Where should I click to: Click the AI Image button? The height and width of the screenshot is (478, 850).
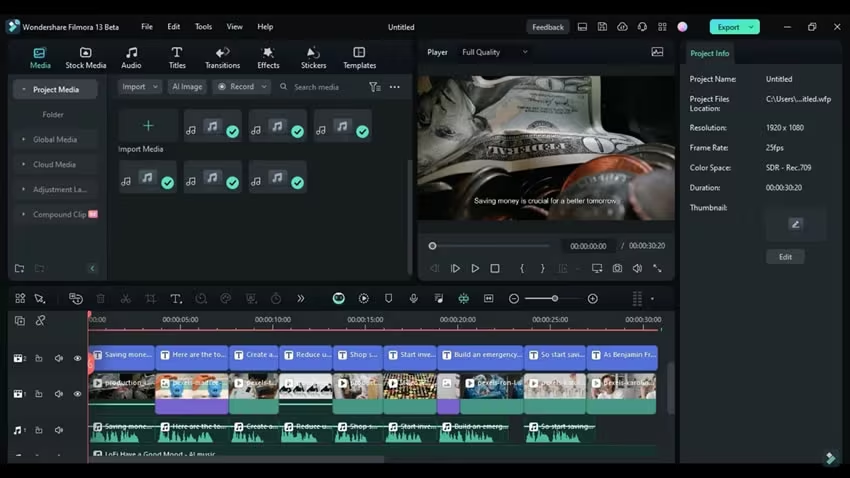coord(187,87)
